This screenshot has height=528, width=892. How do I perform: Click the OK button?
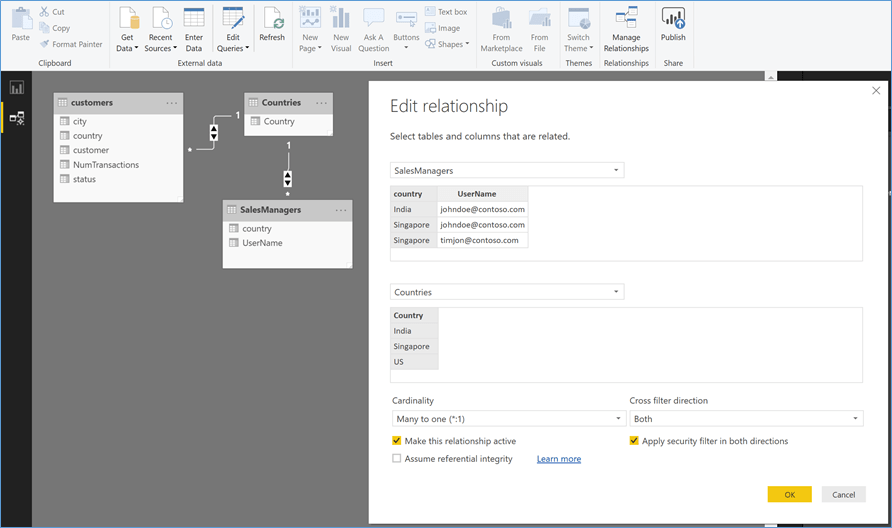coord(789,494)
